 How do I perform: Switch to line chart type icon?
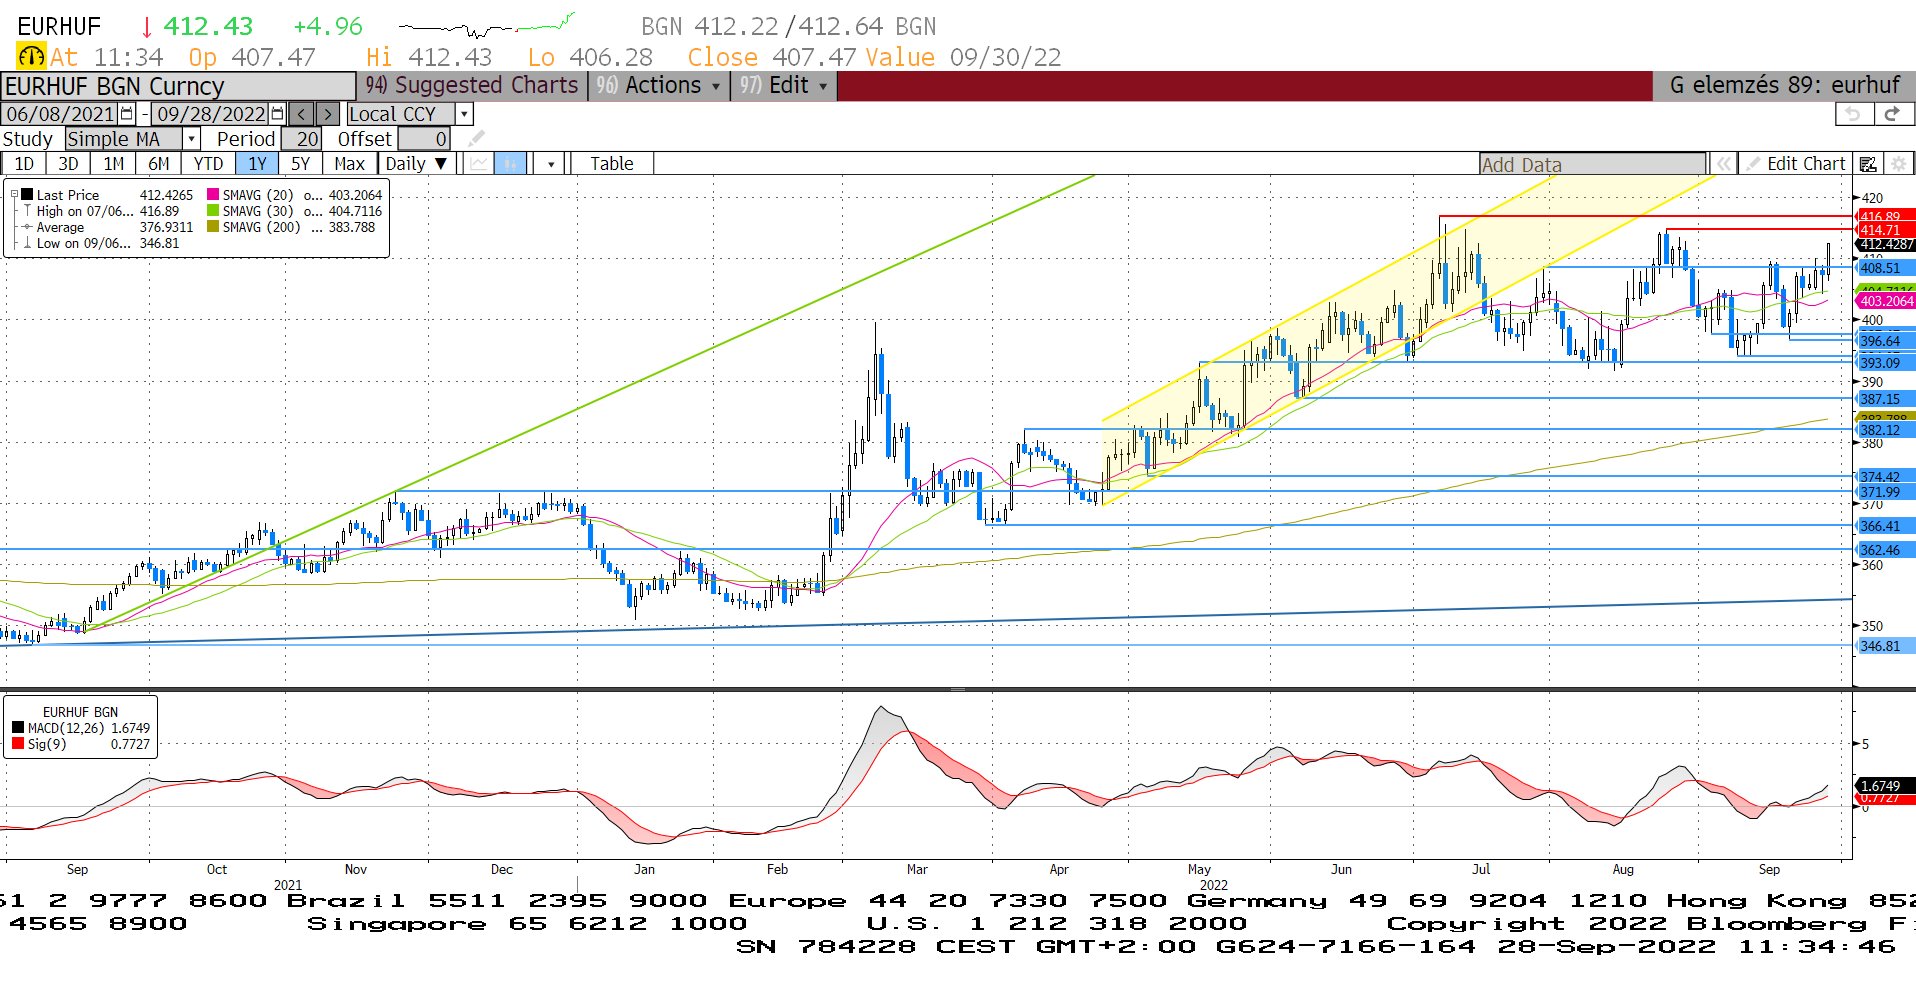click(480, 164)
